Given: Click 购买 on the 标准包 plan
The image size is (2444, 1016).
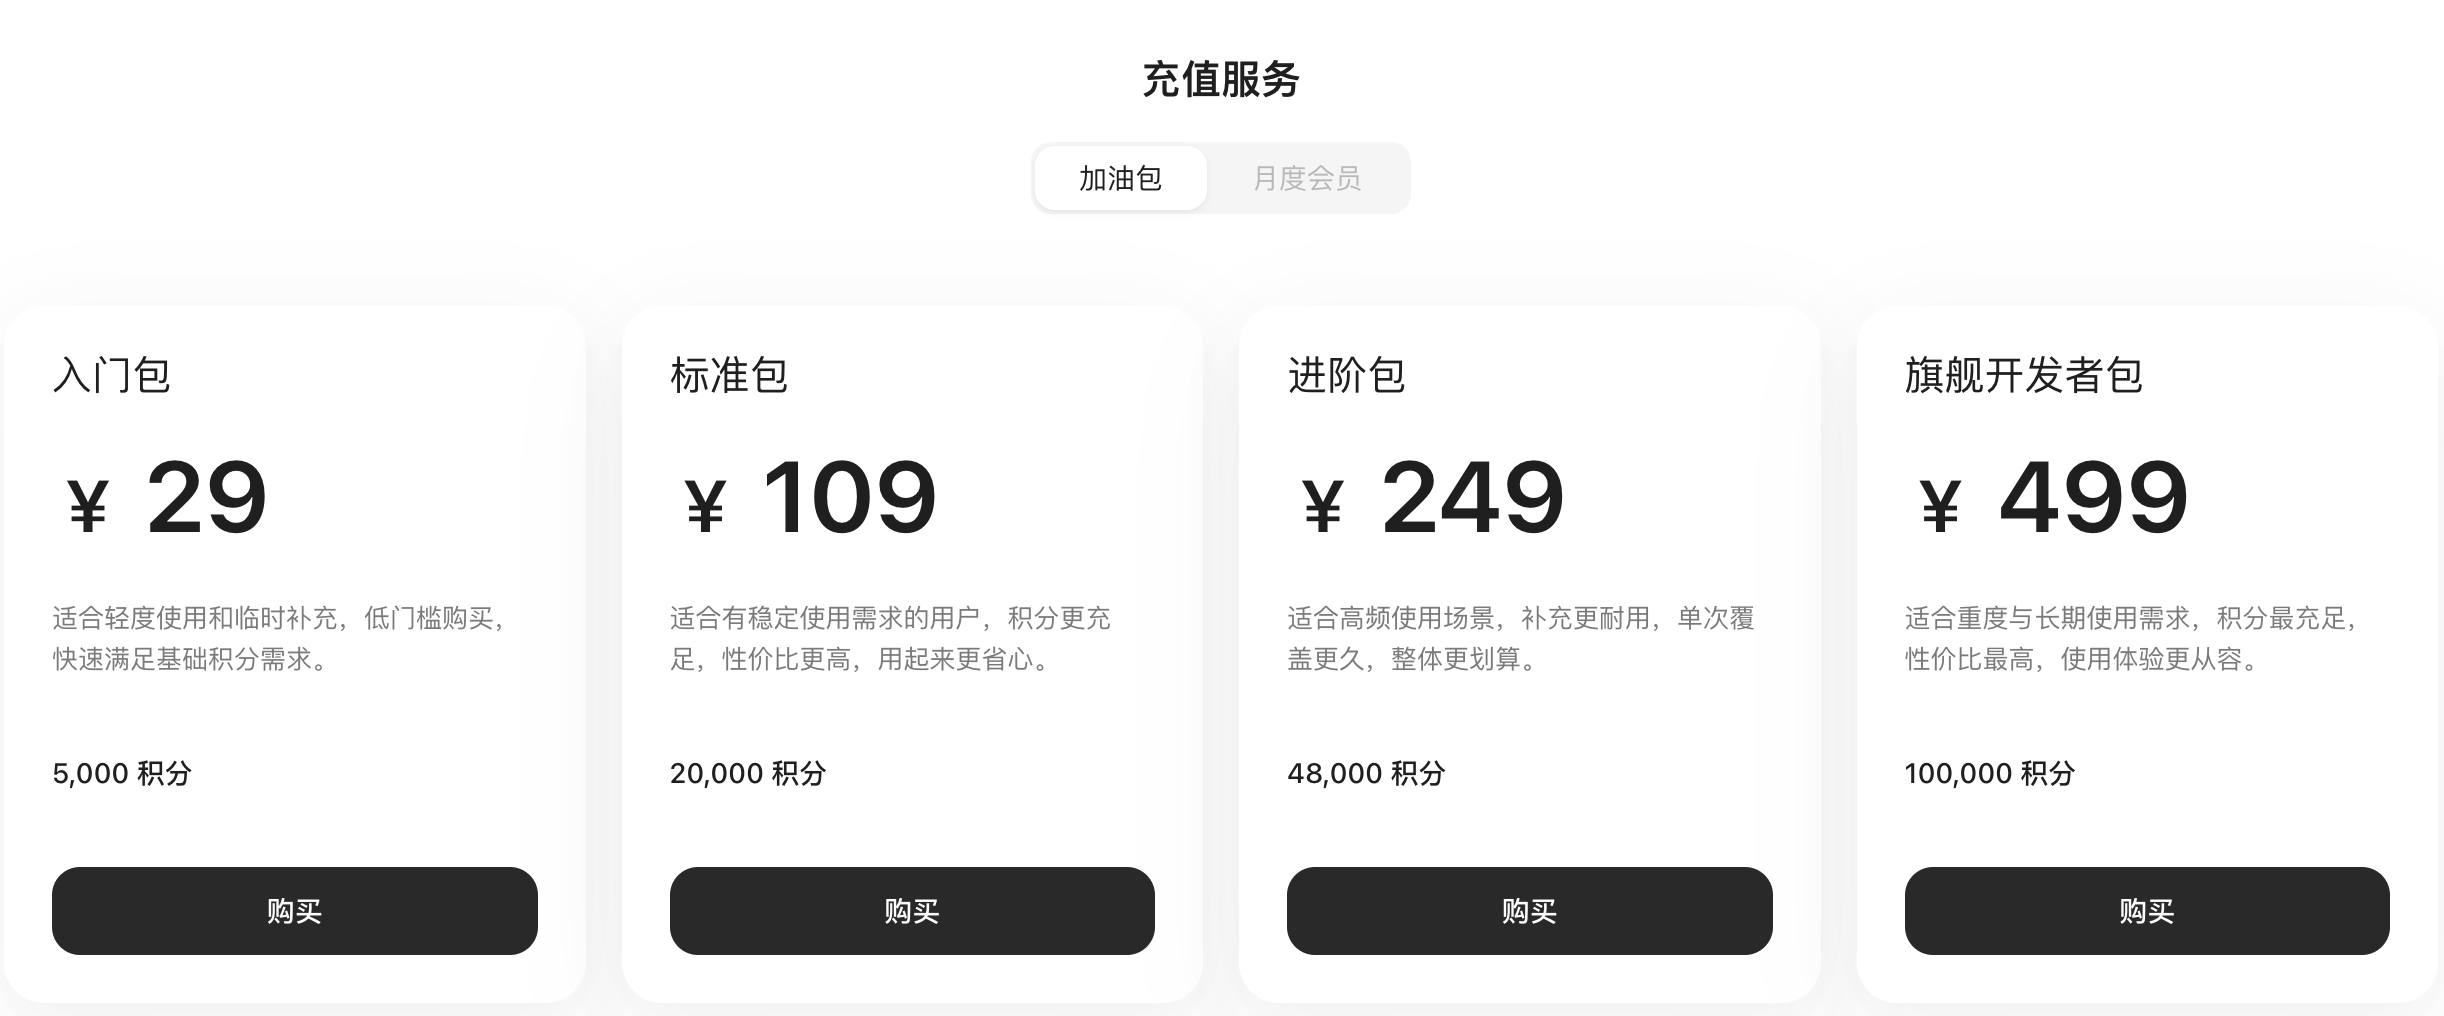Looking at the screenshot, I should point(912,911).
